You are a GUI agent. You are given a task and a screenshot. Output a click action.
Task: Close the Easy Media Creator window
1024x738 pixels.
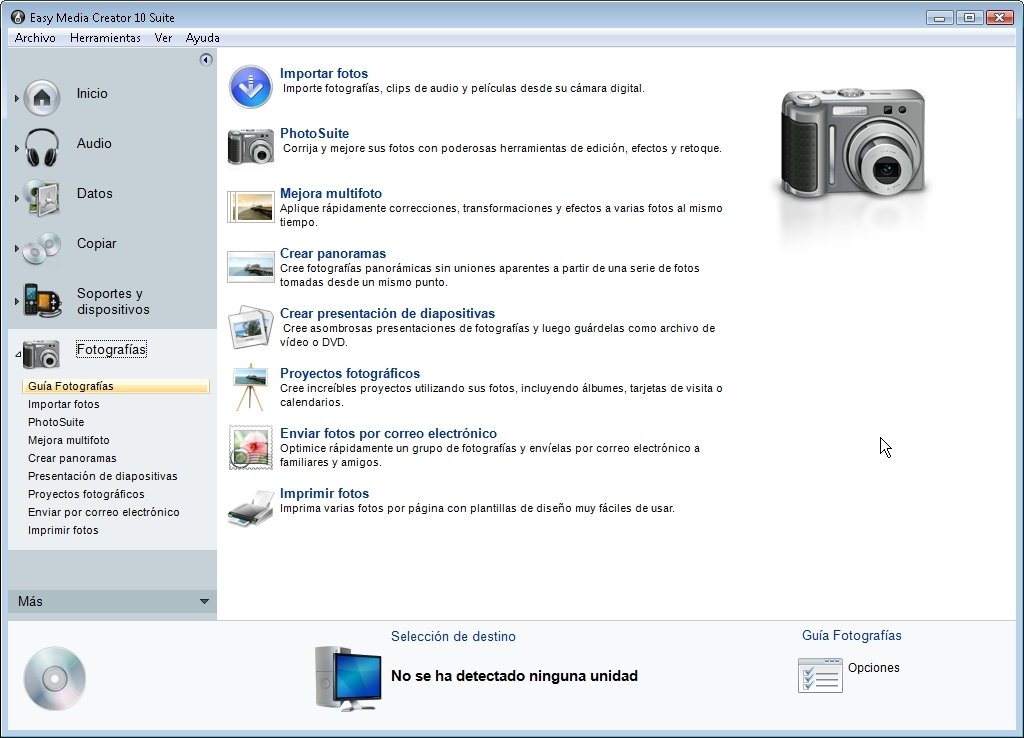pos(999,18)
